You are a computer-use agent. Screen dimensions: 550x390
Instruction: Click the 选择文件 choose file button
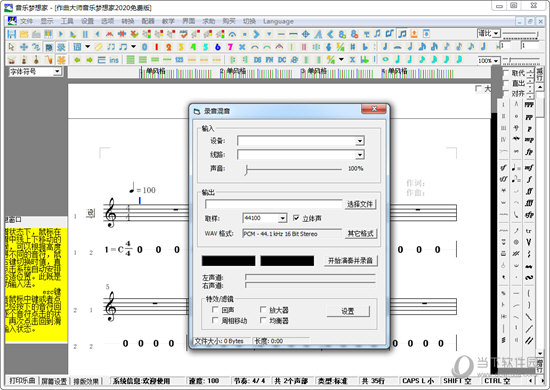coord(360,204)
